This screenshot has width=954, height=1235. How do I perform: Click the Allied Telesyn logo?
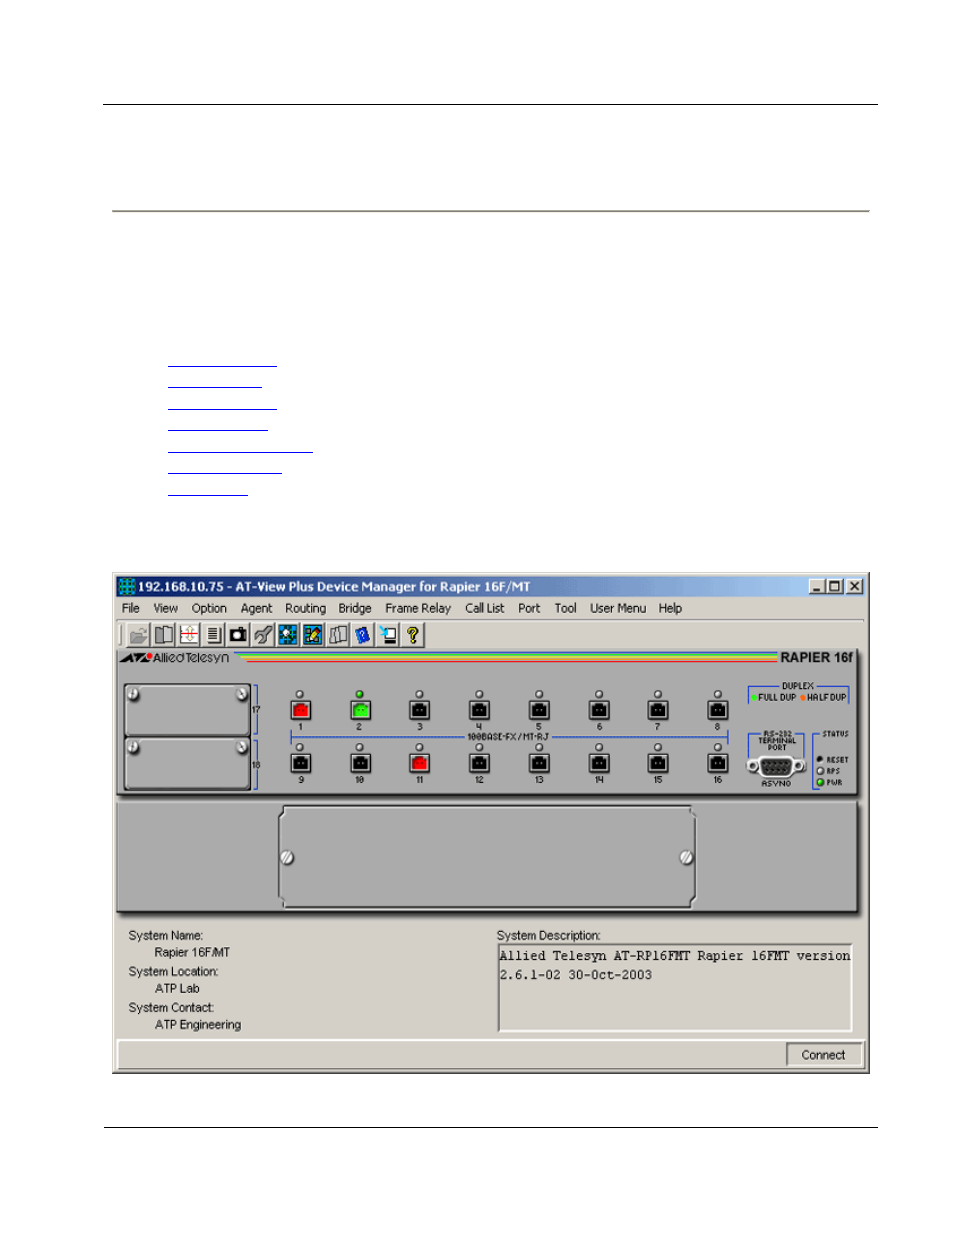coord(176,658)
